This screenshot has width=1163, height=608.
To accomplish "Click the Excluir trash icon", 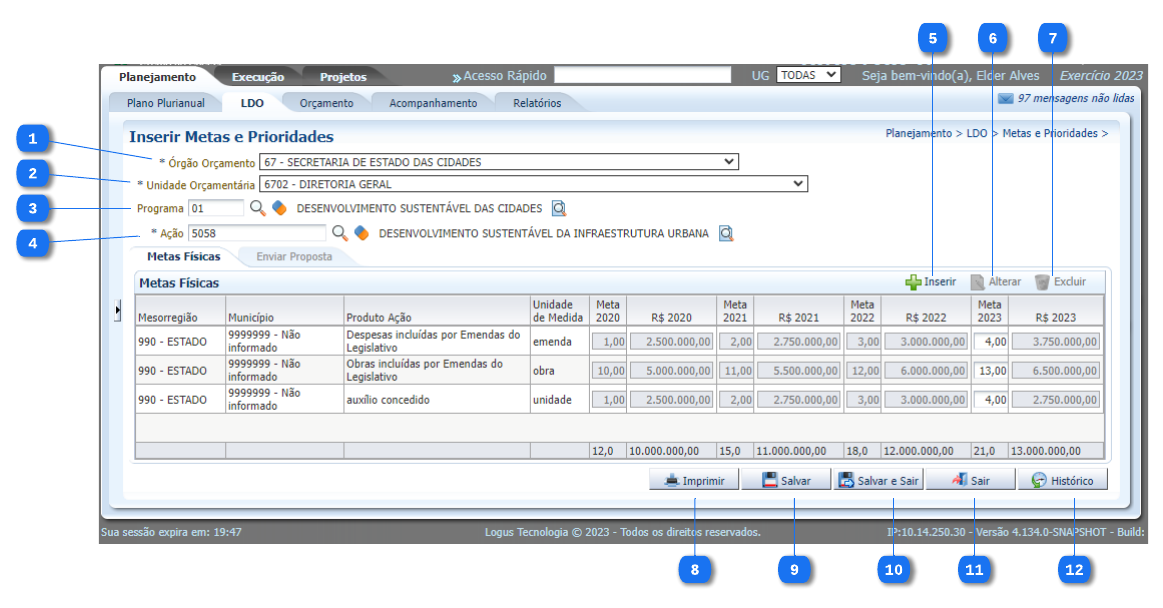I will point(1042,283).
